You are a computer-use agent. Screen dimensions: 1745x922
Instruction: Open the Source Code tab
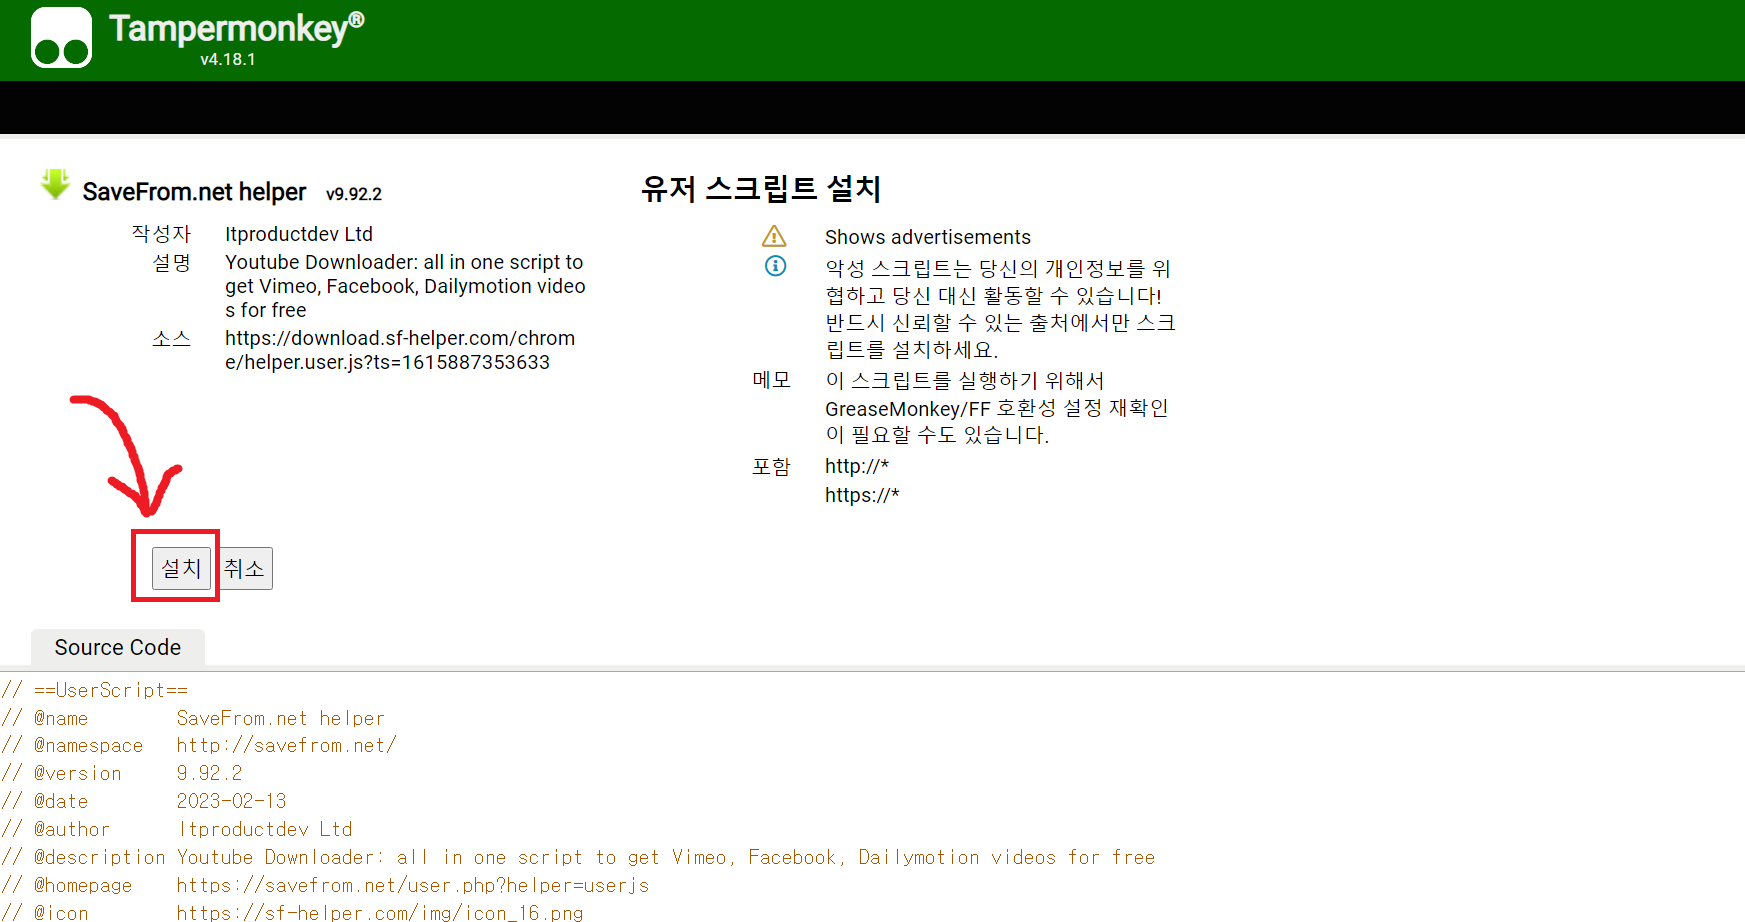point(118,647)
